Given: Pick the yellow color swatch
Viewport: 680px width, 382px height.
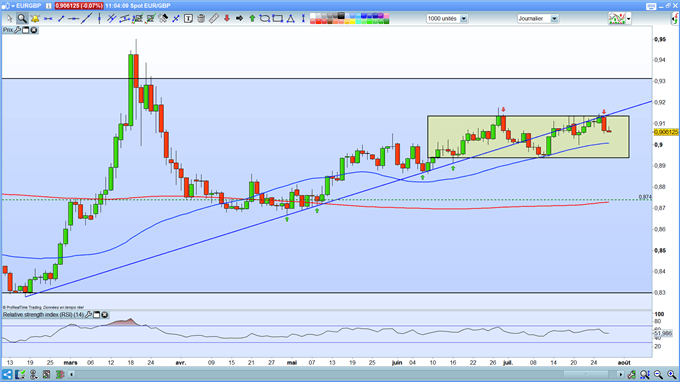Looking at the screenshot, I should (353, 21).
